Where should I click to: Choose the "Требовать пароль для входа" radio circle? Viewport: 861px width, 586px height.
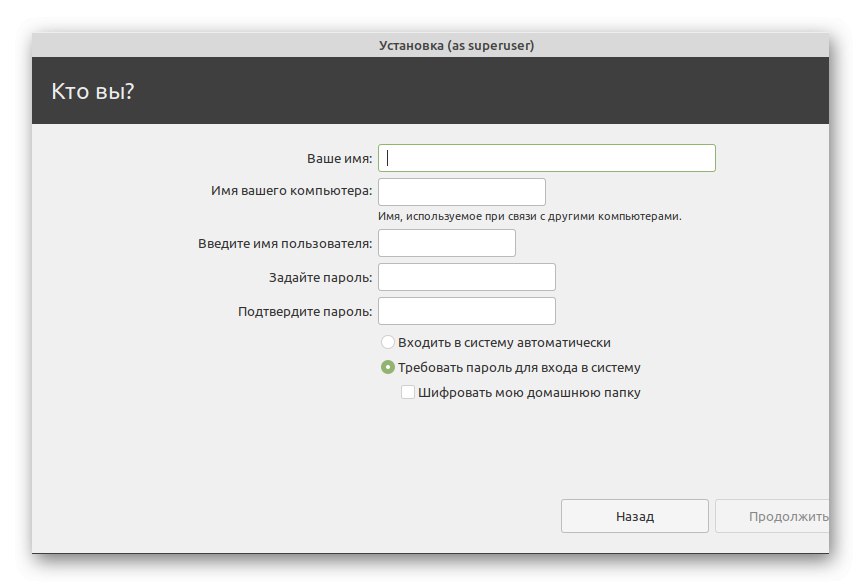[x=388, y=367]
